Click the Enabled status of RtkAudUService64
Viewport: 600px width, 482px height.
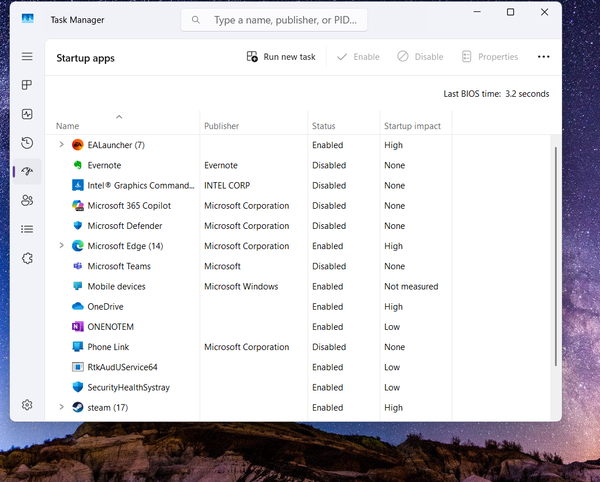(328, 367)
